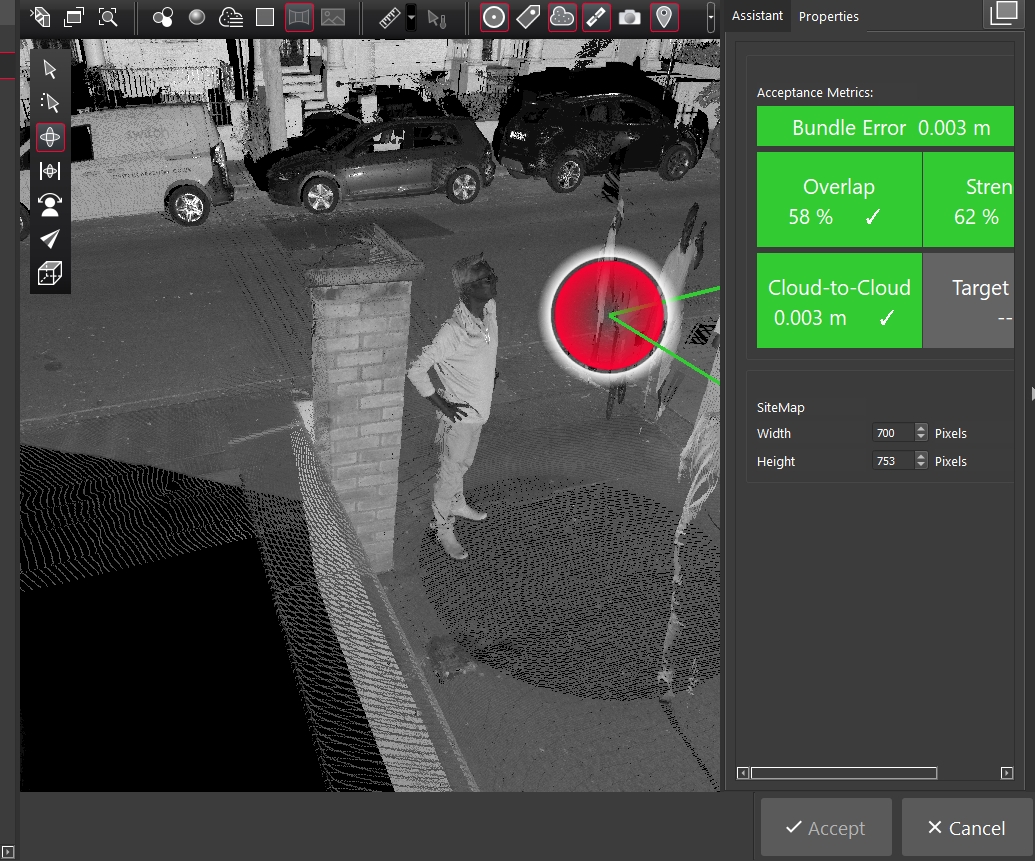Choose the look-around person view tool
This screenshot has height=861, width=1035.
50,205
